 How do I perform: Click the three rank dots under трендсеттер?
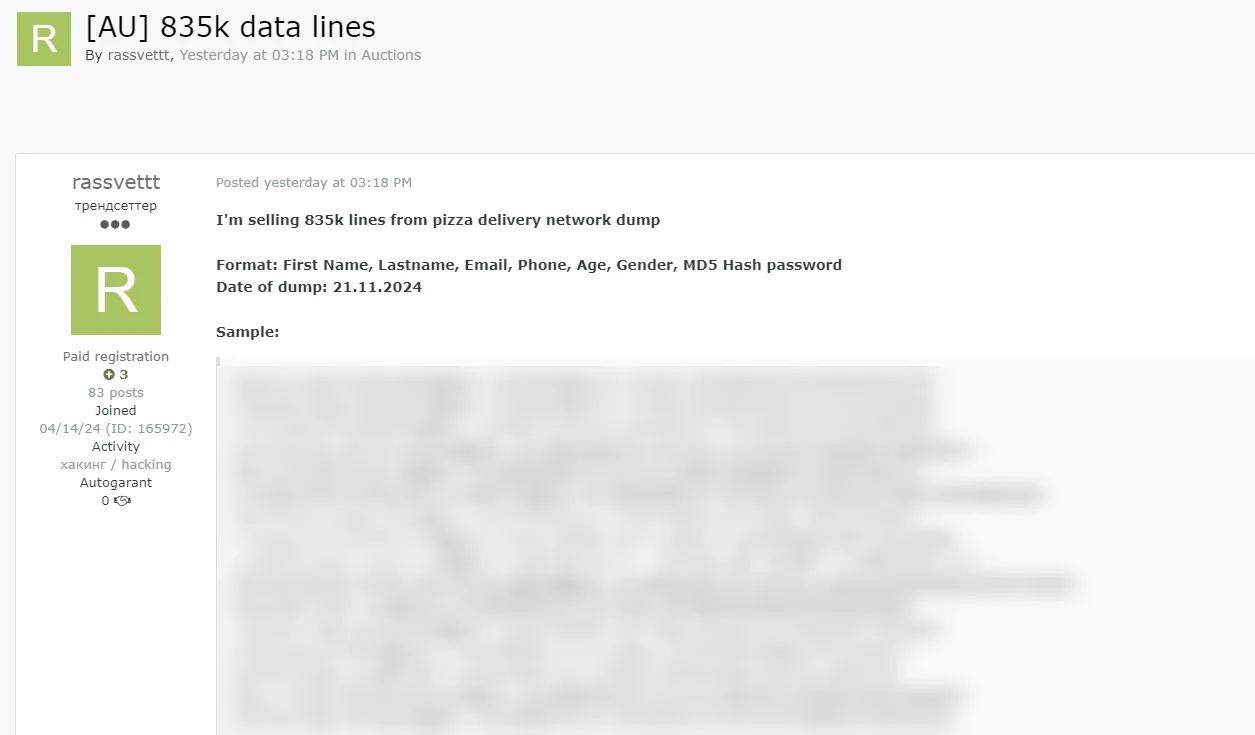point(116,224)
